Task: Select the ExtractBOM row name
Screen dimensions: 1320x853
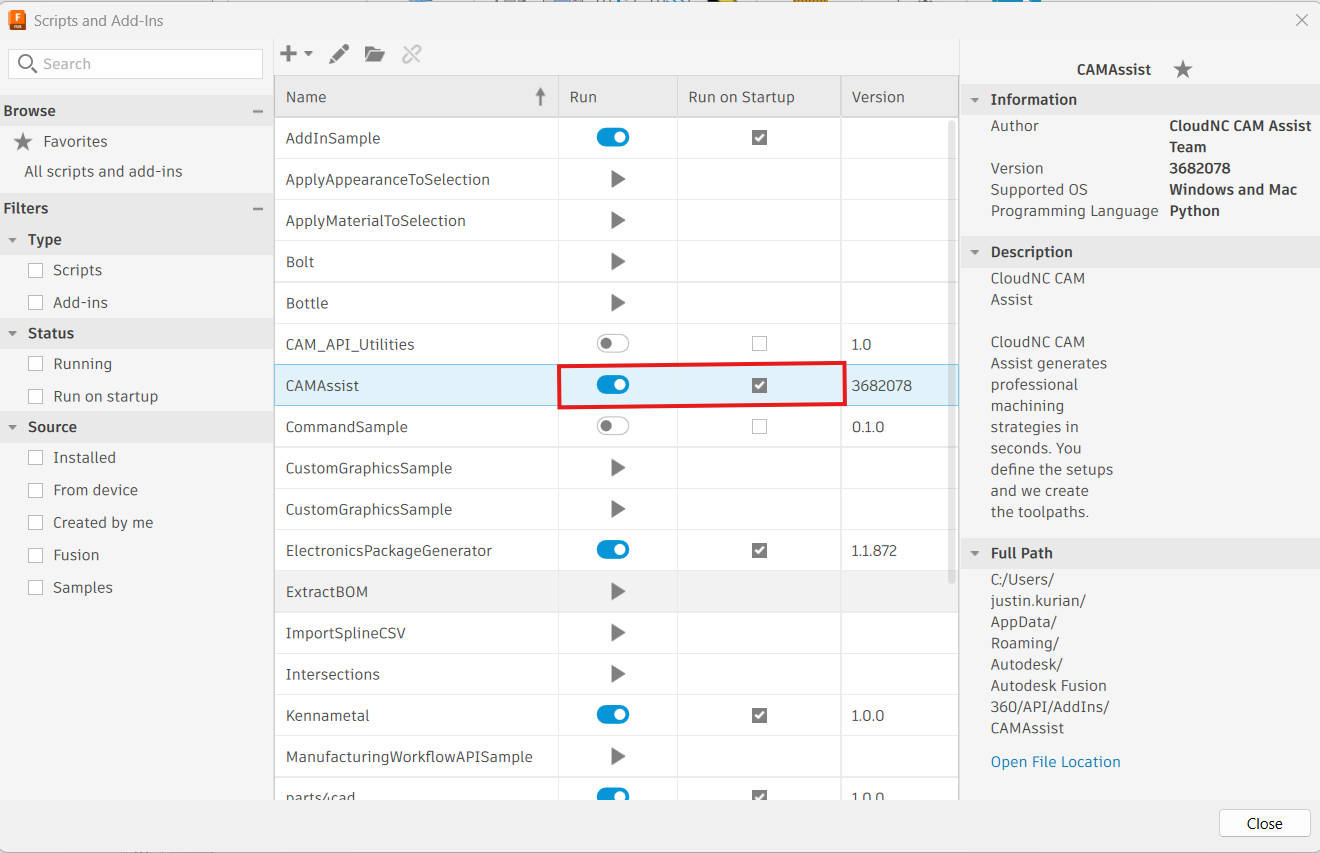Action: [x=327, y=591]
